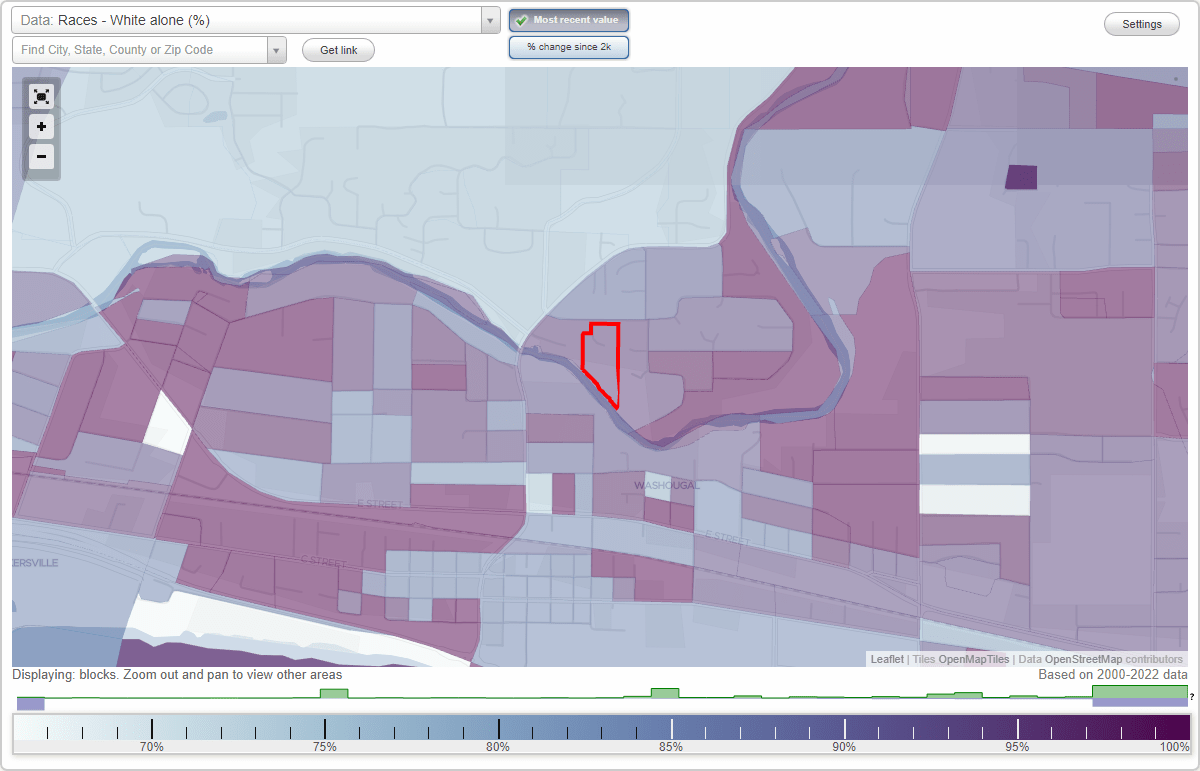Click the 95% label on legend scale
Viewport: 1200px width, 771px height.
1018,747
